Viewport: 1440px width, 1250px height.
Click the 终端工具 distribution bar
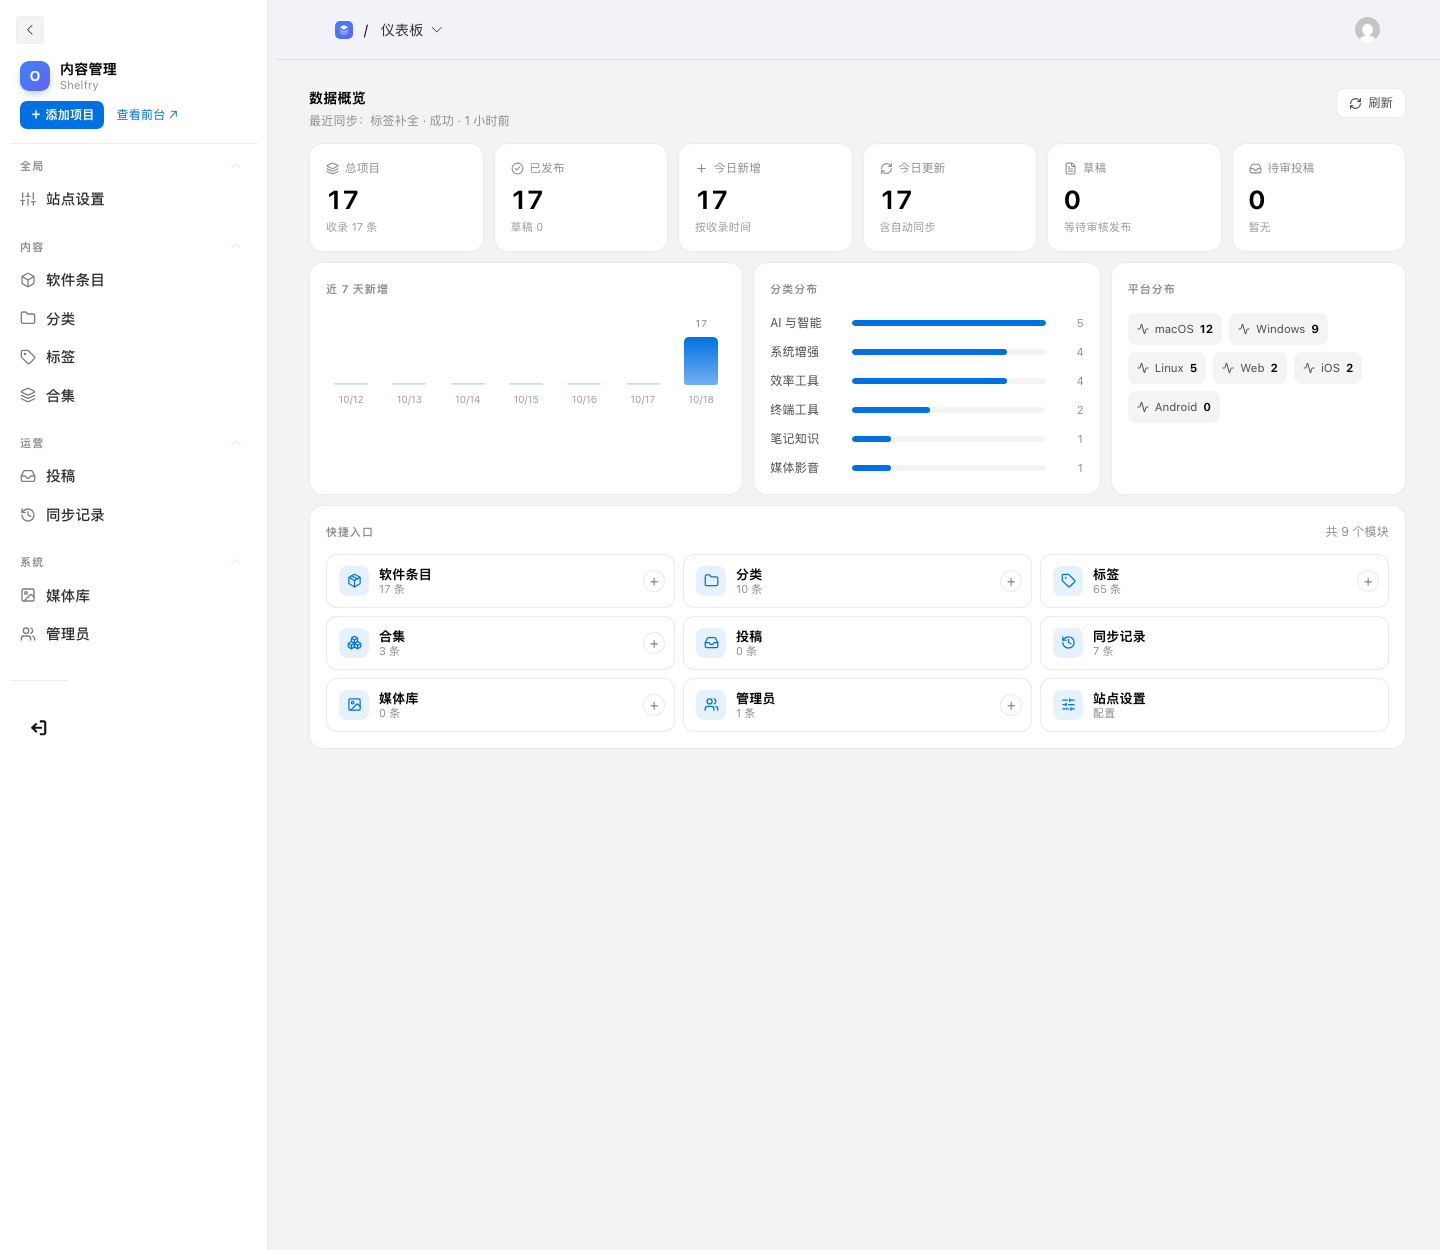(x=949, y=410)
